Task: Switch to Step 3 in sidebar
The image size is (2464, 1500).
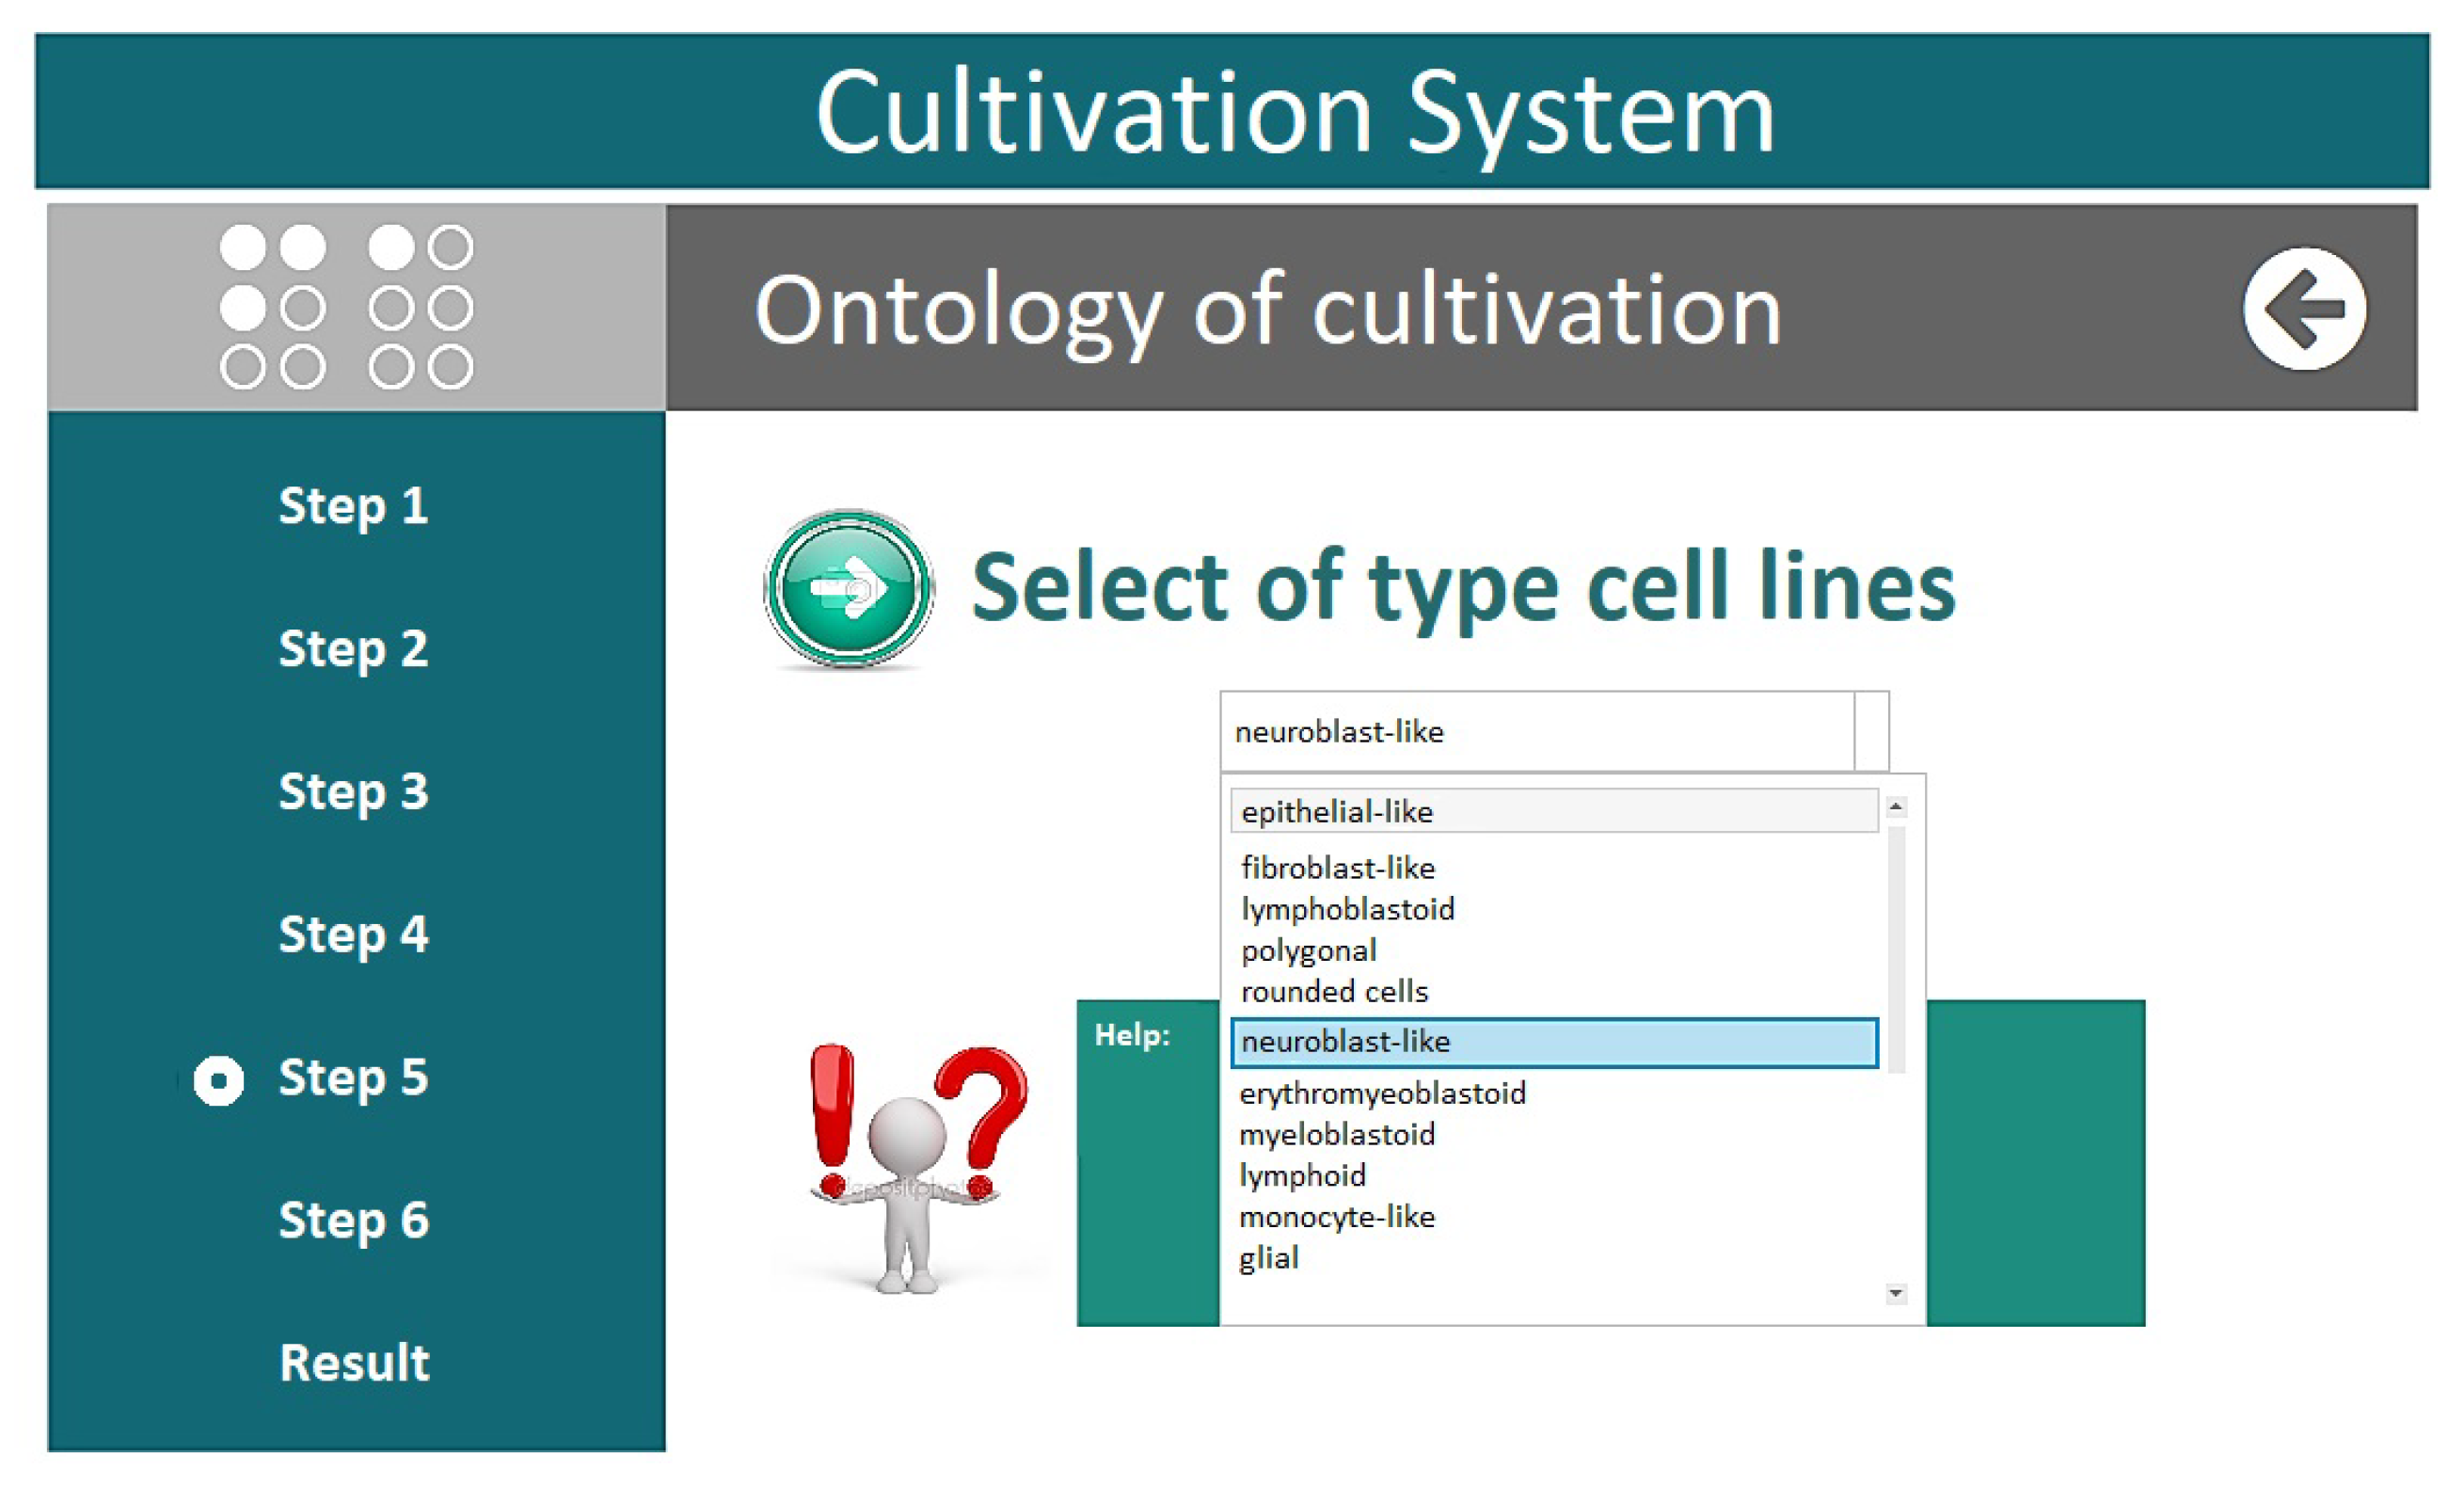Action: pyautogui.click(x=353, y=791)
